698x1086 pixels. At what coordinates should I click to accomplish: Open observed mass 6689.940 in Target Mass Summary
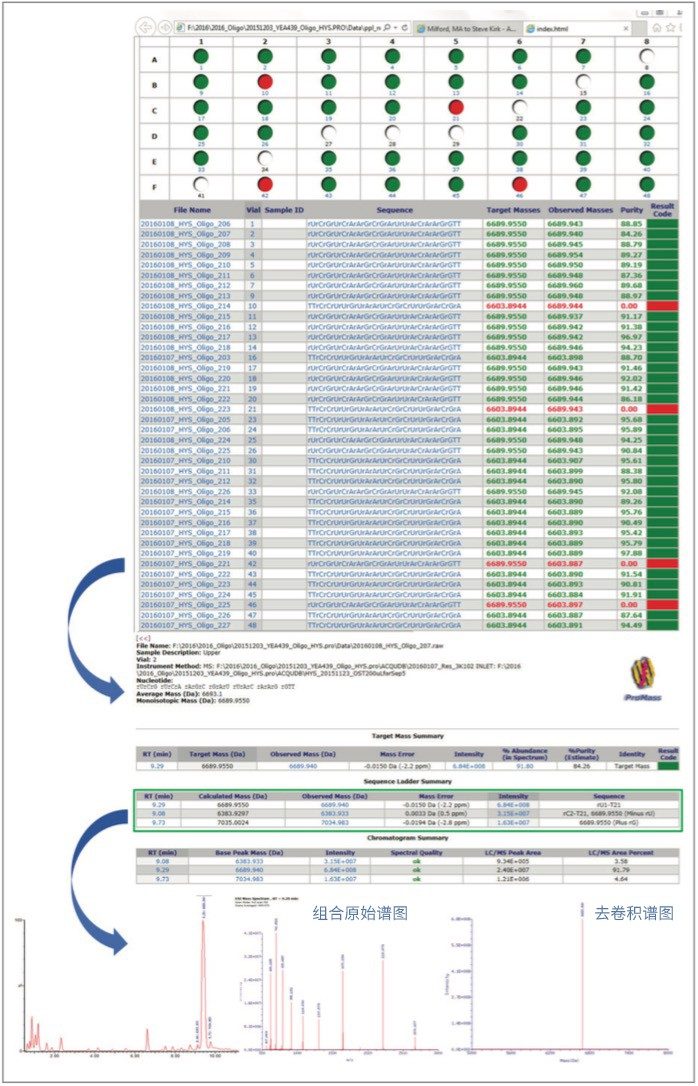point(303,766)
